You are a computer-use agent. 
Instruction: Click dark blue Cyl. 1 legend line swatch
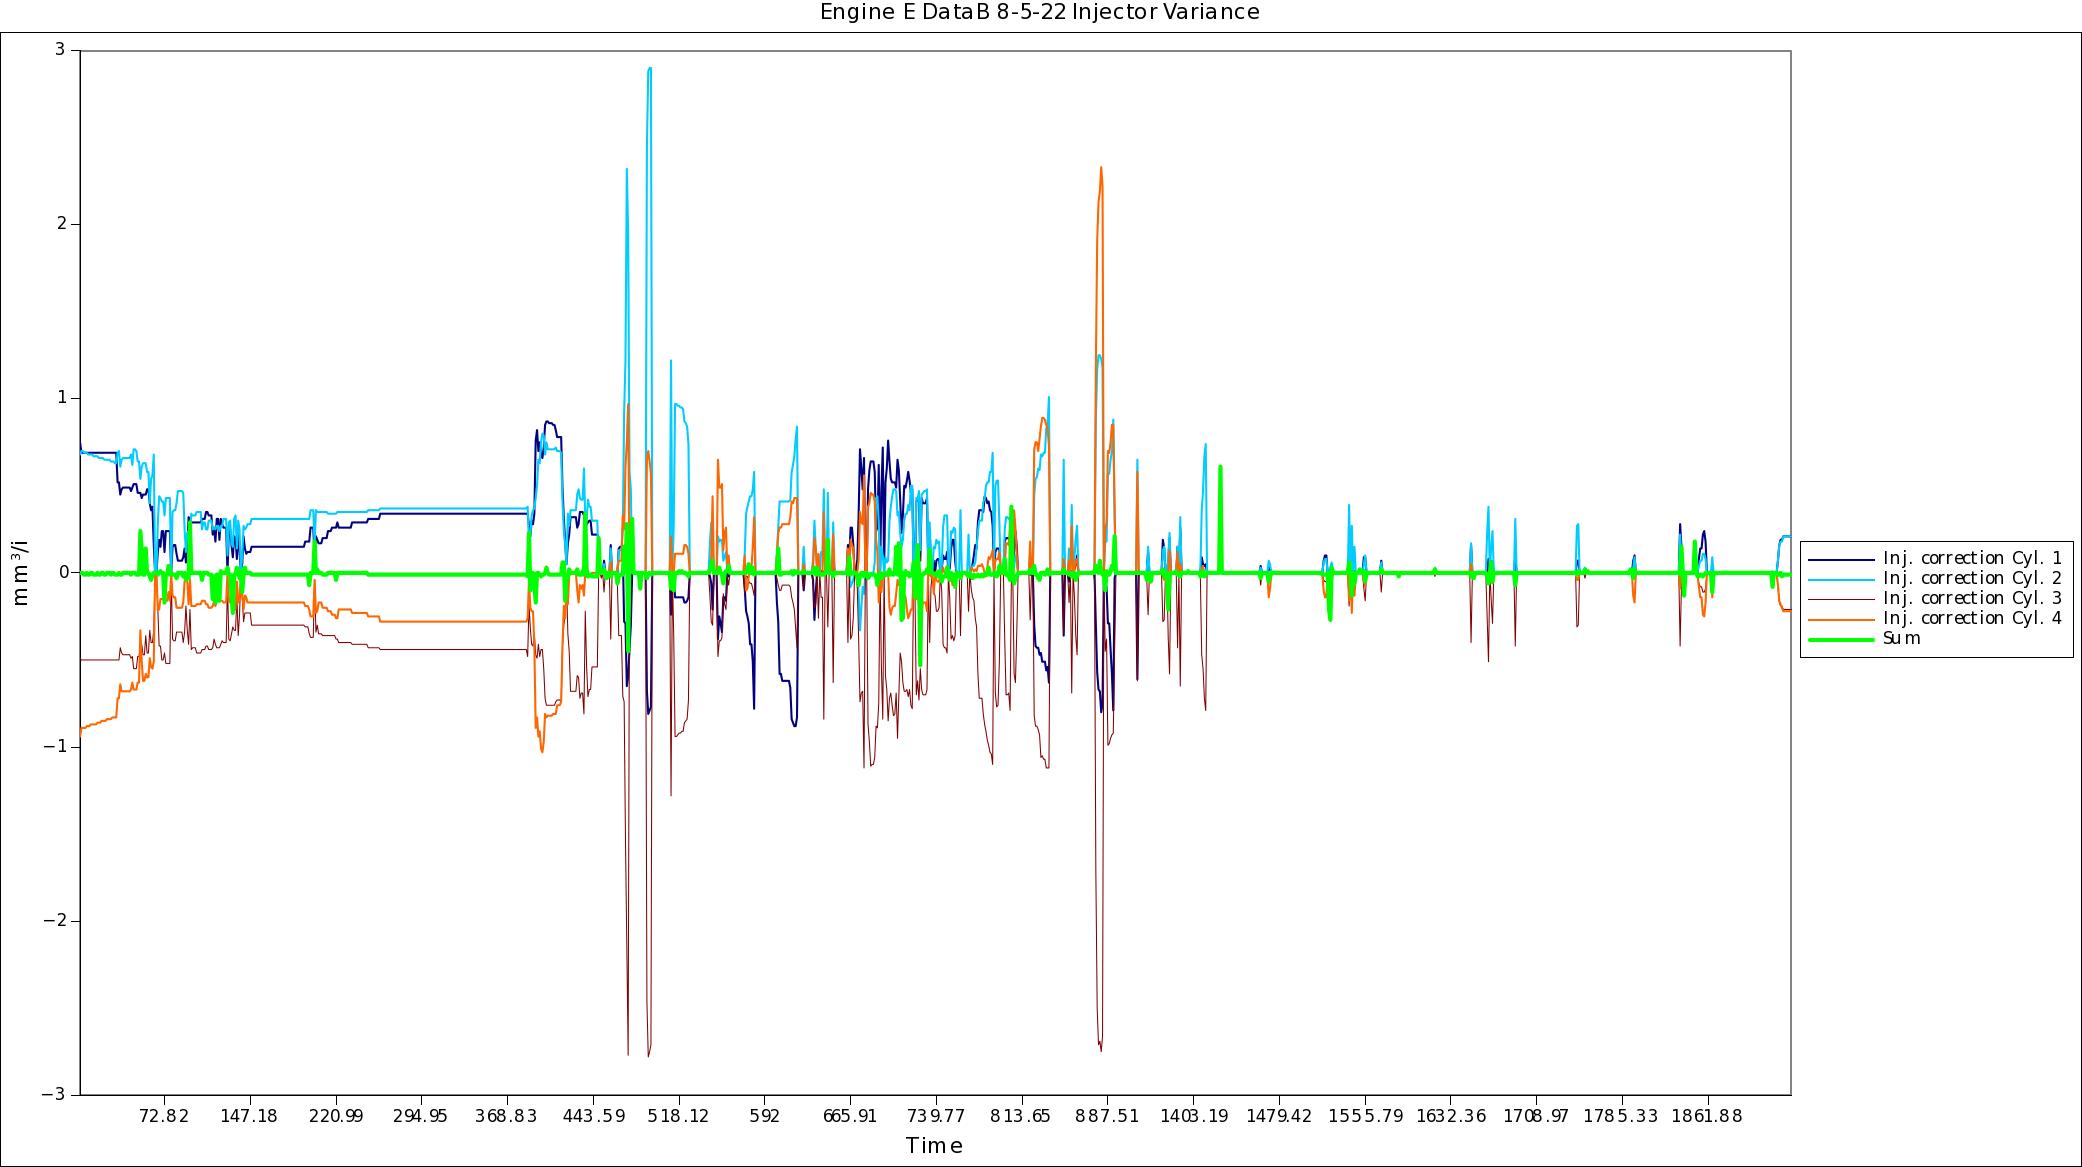(x=1841, y=558)
